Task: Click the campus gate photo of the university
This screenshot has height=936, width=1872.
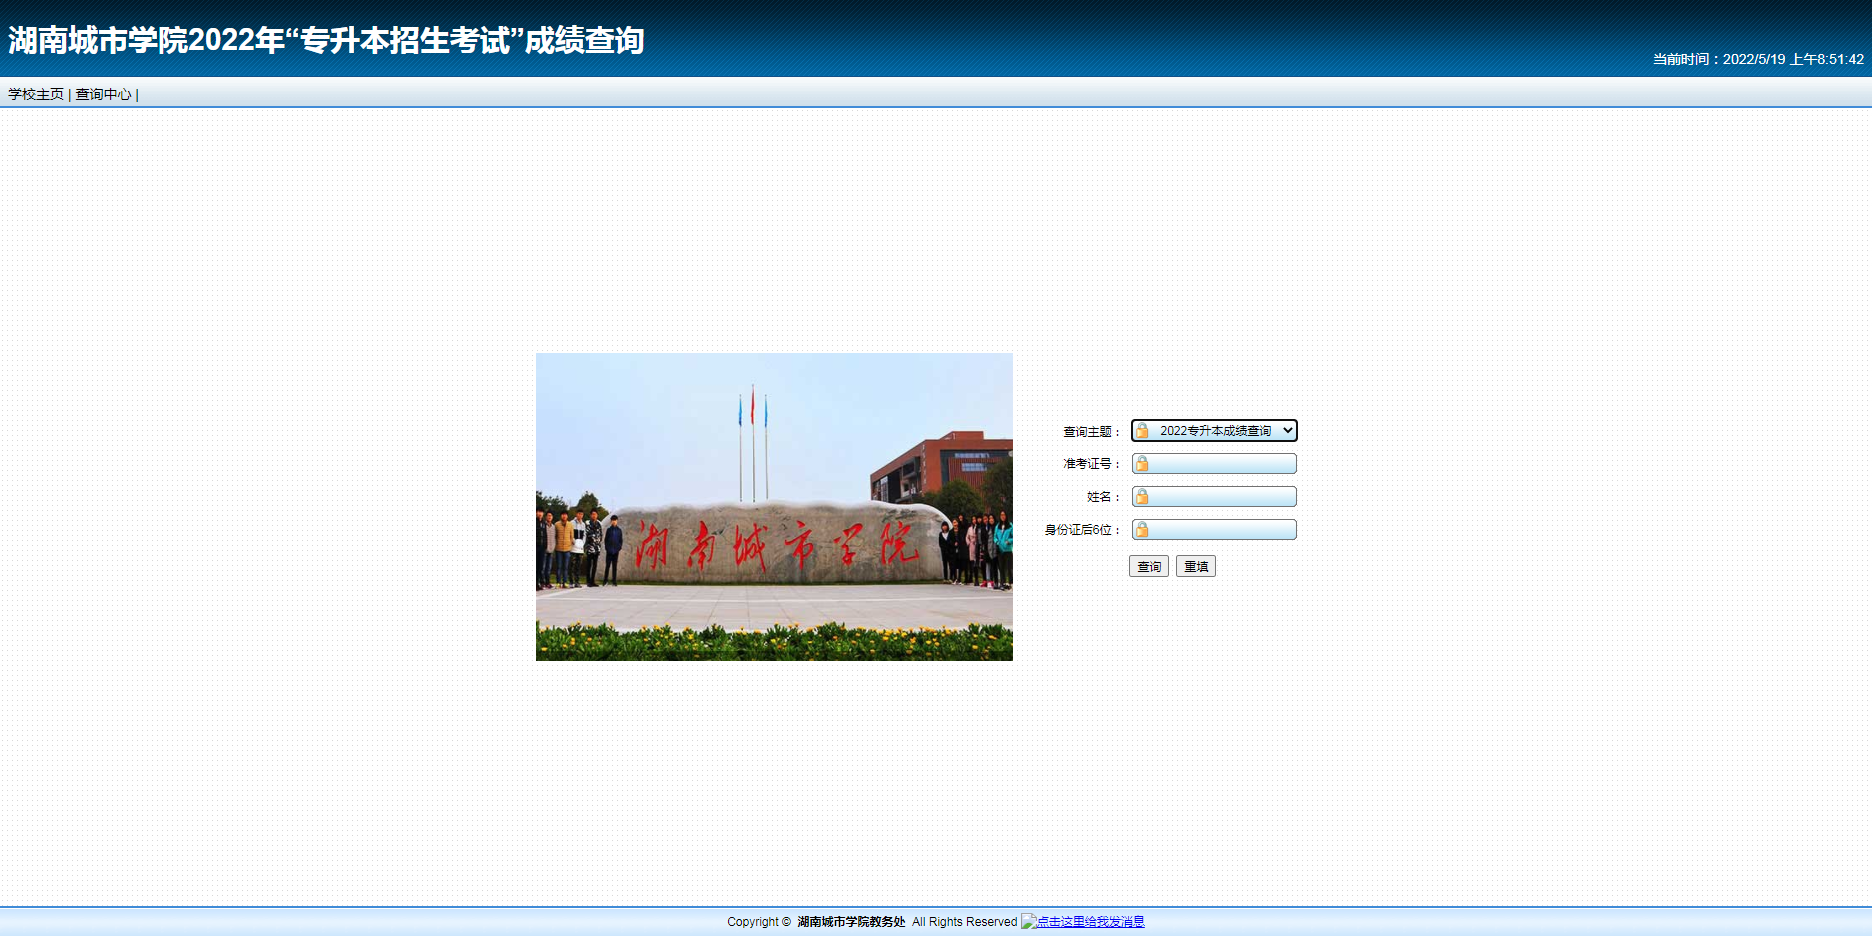Action: (x=774, y=506)
